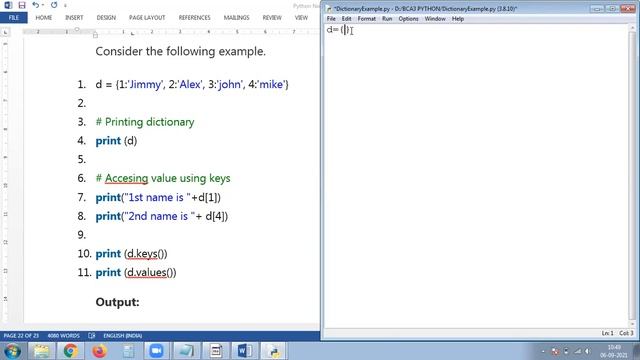Click the Save icon in Word toolbar
The image size is (640, 360).
pos(22,5)
